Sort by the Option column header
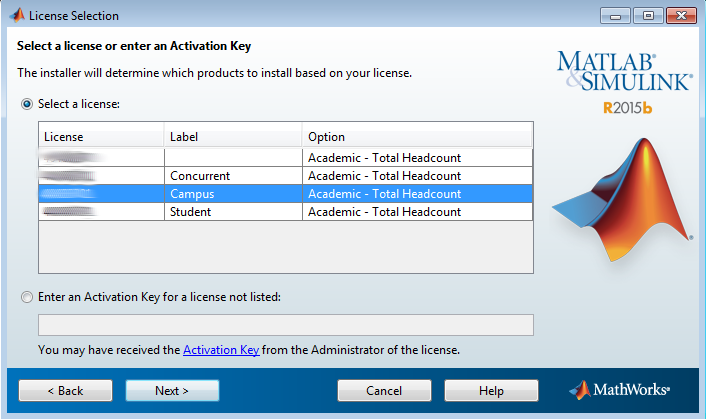 pyautogui.click(x=417, y=136)
